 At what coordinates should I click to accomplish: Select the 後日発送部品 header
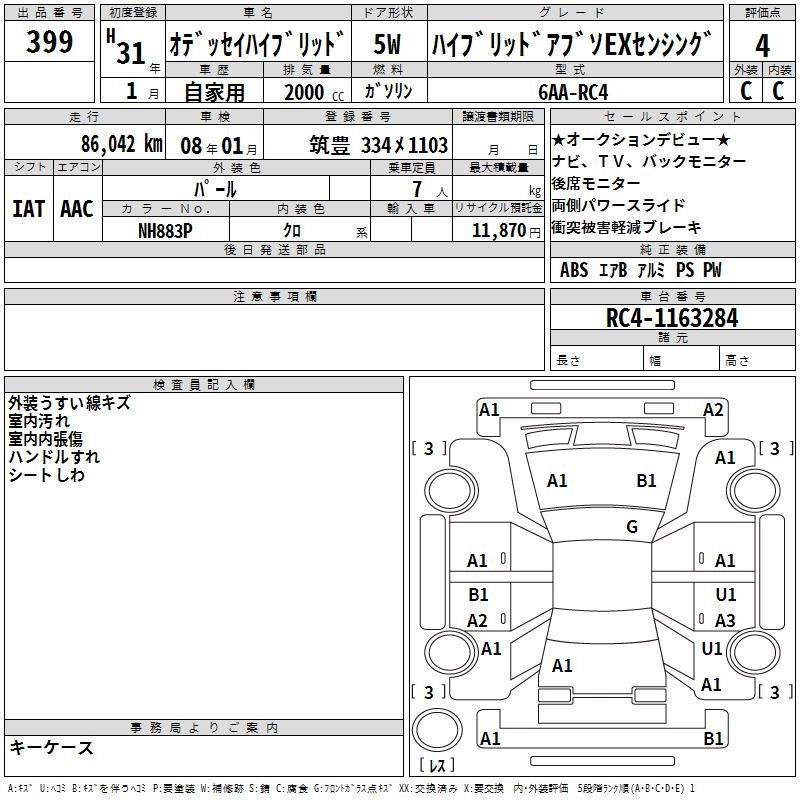[x=274, y=249]
